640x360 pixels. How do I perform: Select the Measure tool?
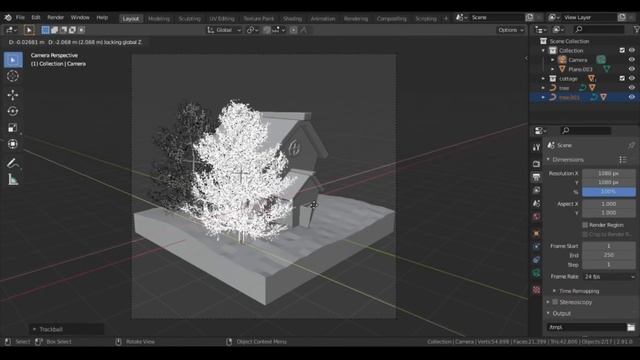[13, 180]
